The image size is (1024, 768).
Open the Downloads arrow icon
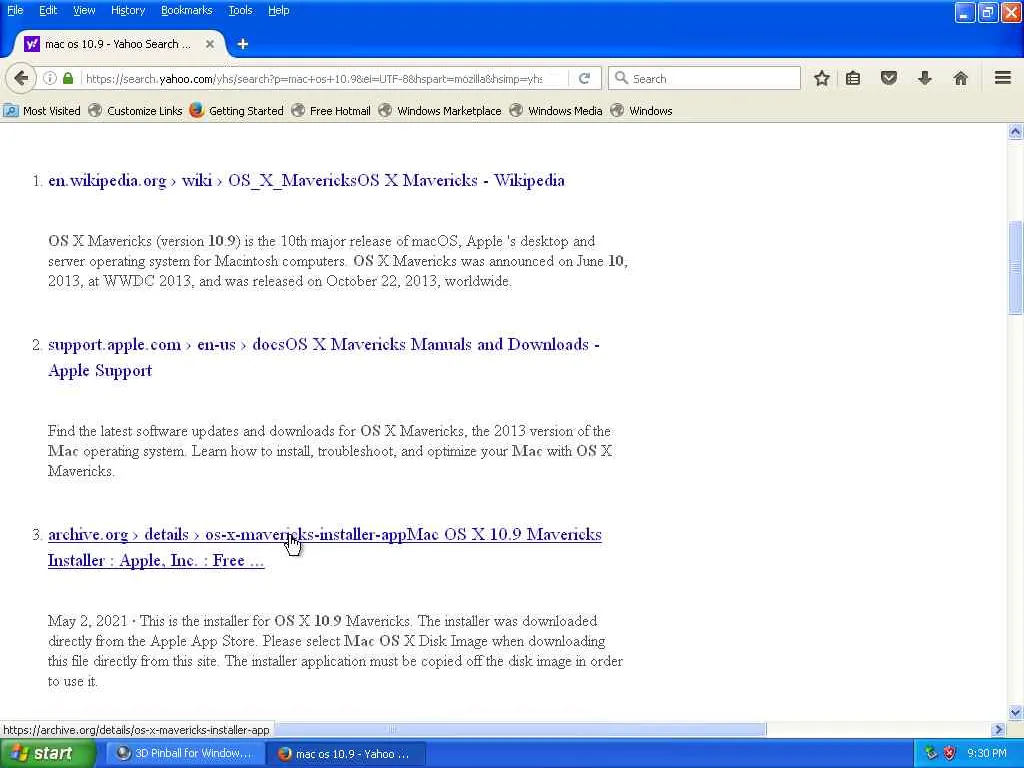(925, 78)
